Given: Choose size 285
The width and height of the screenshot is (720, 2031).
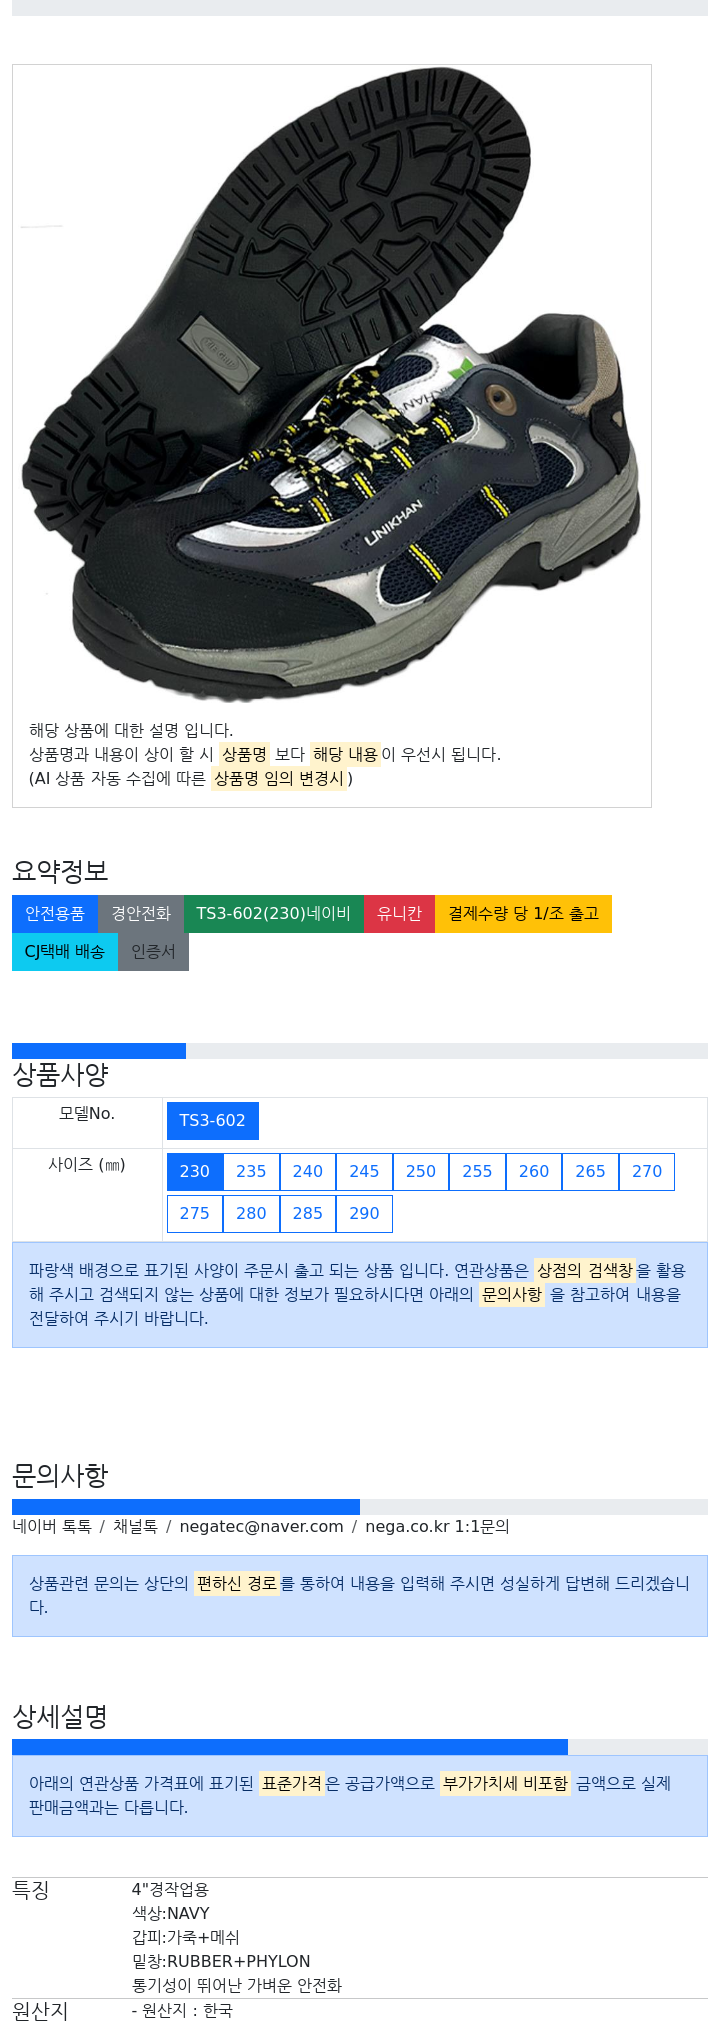Looking at the screenshot, I should (x=308, y=1214).
